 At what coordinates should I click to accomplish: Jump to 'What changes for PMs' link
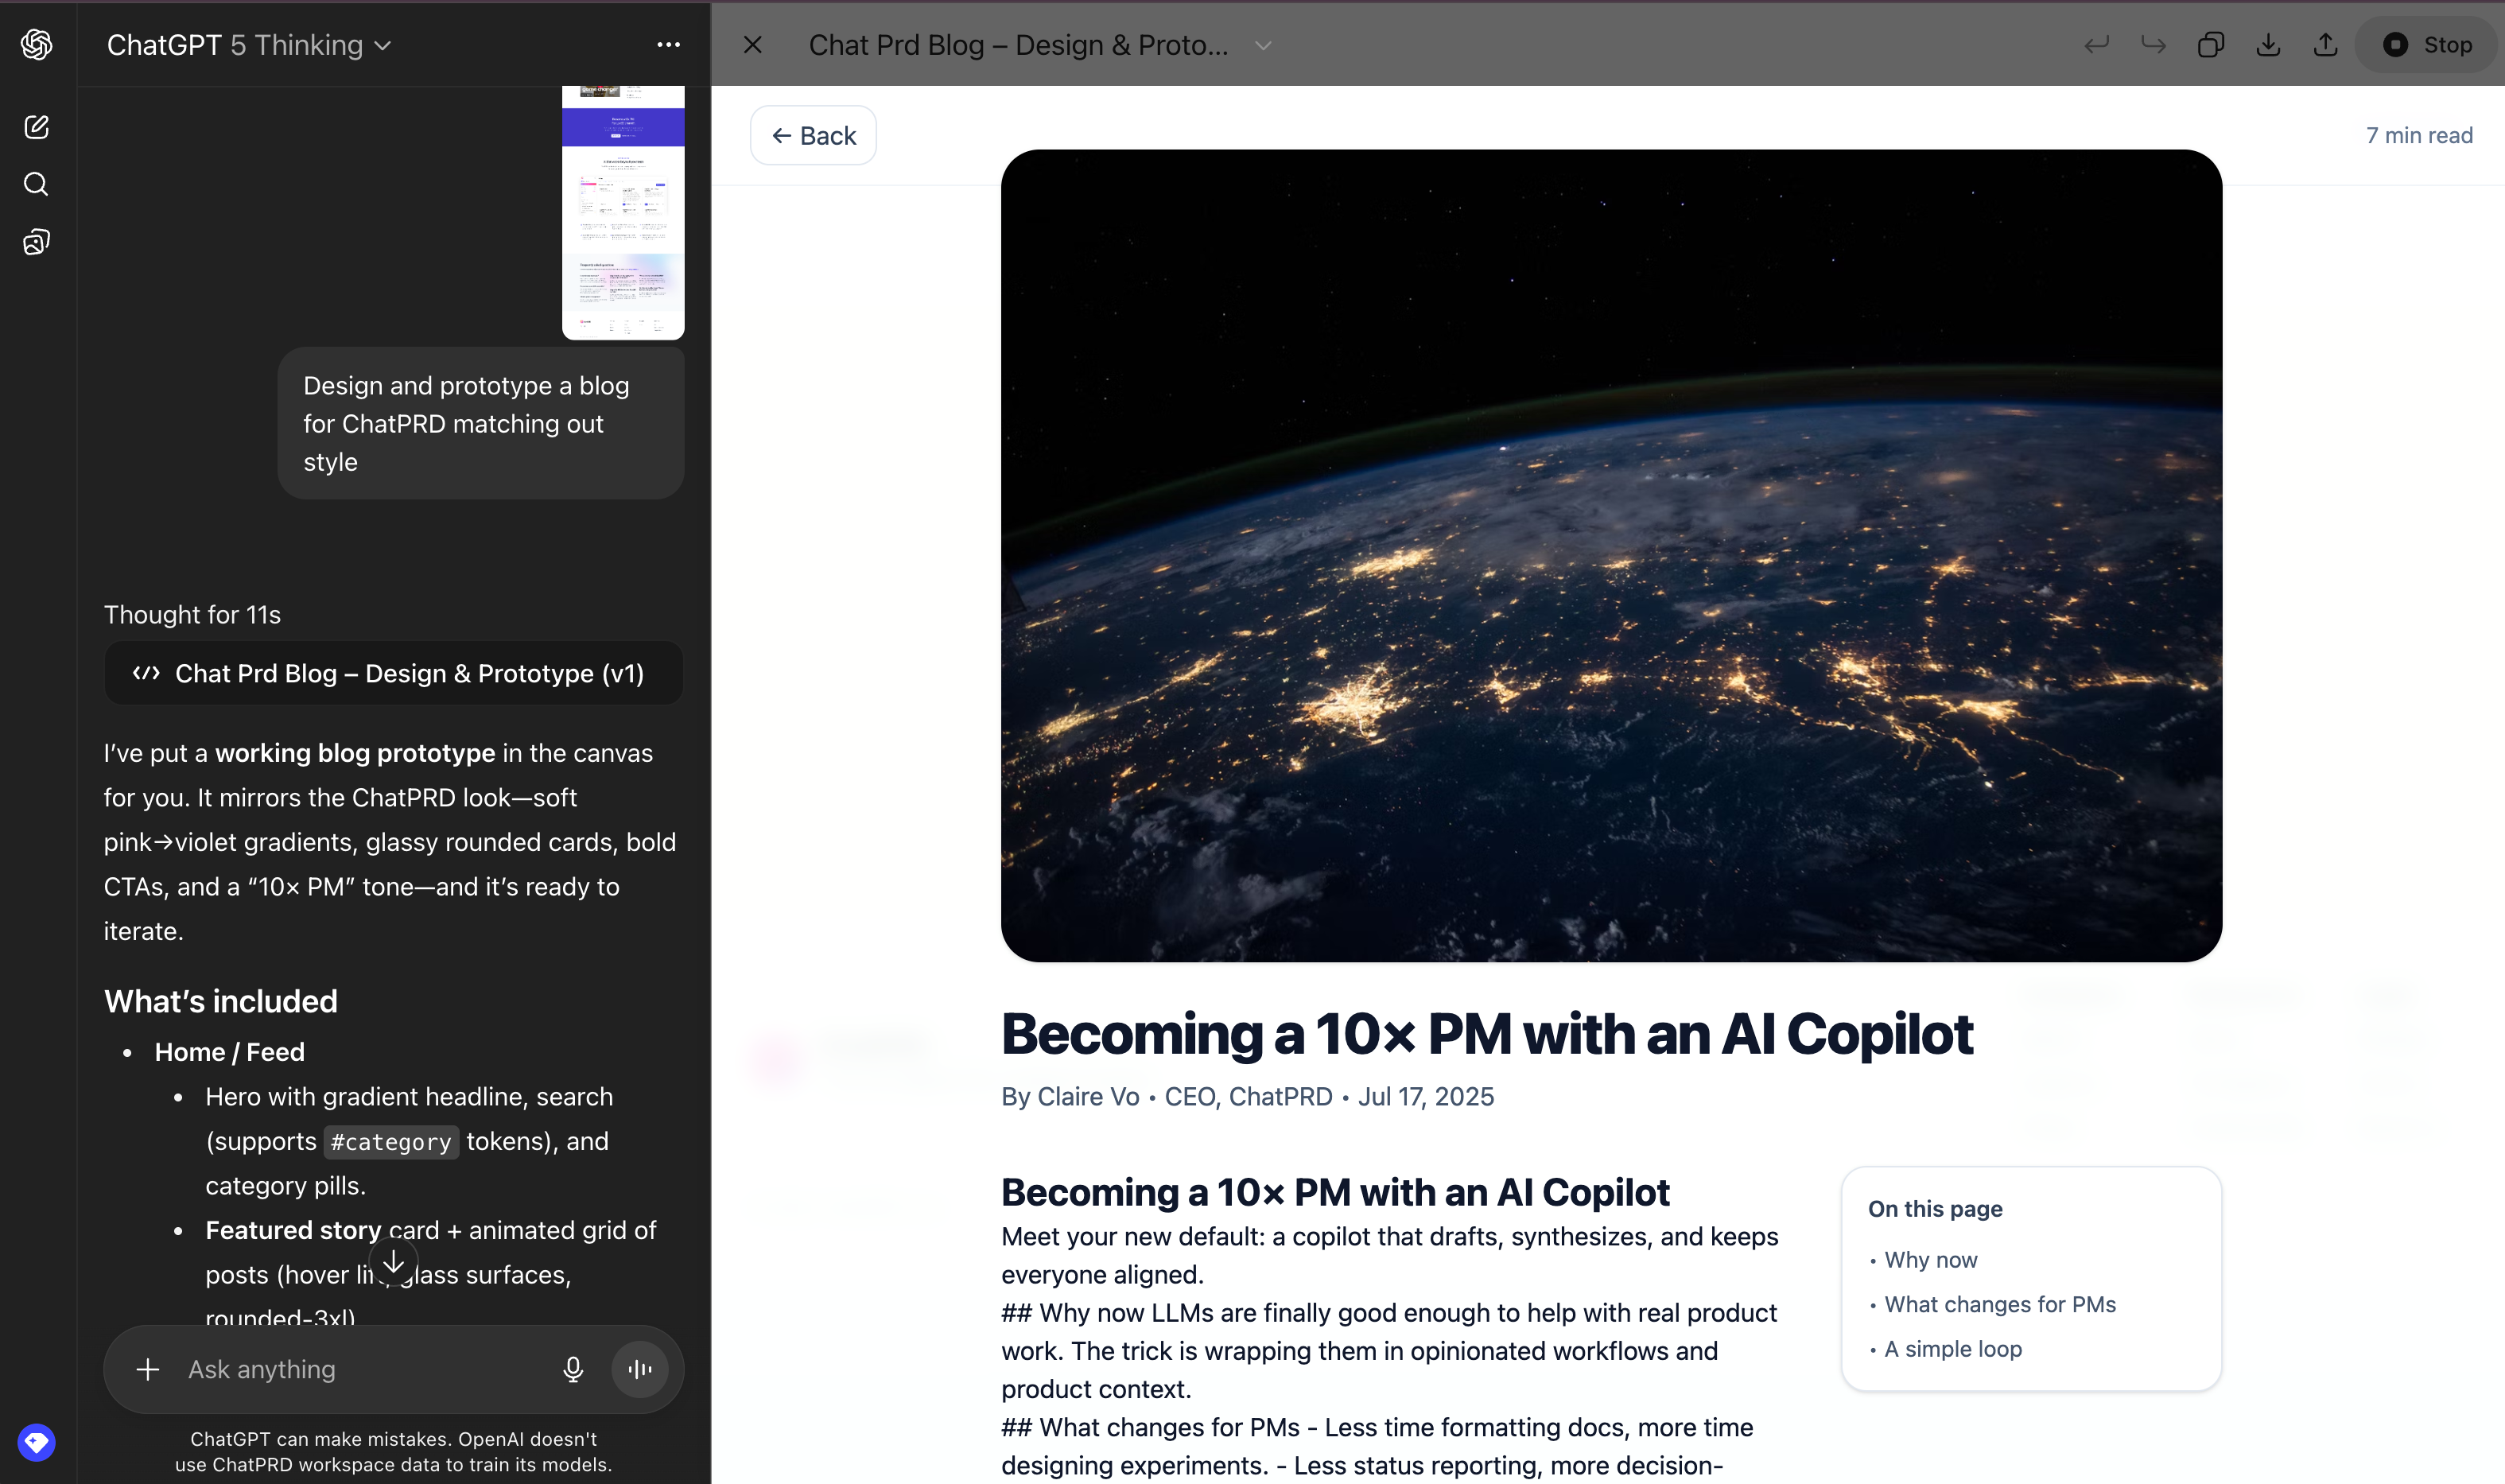pyautogui.click(x=2000, y=1304)
